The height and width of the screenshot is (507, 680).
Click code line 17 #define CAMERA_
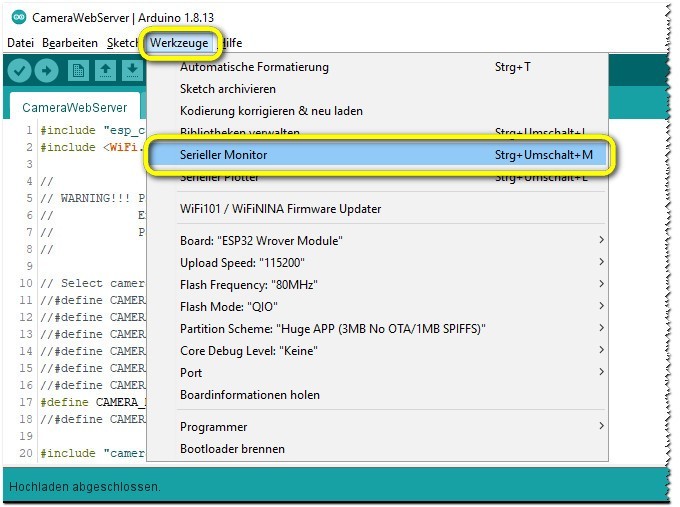point(93,402)
